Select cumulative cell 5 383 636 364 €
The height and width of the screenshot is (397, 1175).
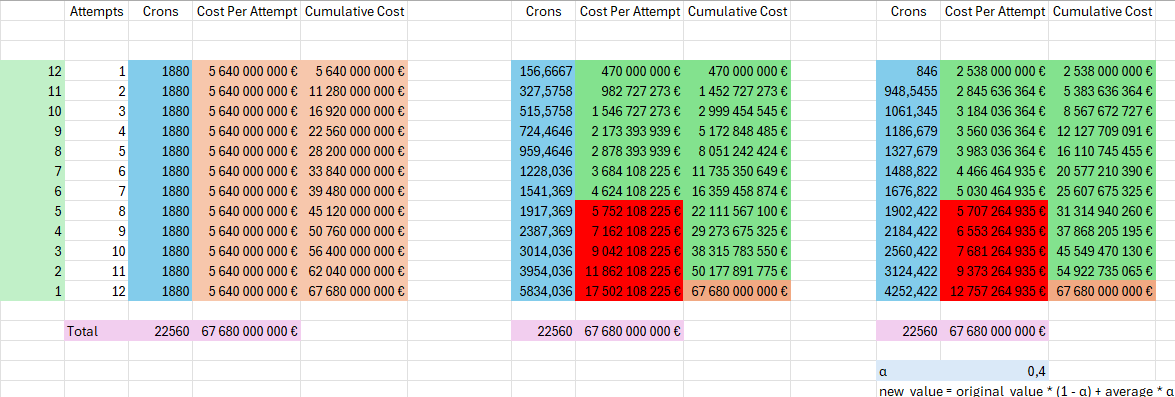pyautogui.click(x=1102, y=91)
